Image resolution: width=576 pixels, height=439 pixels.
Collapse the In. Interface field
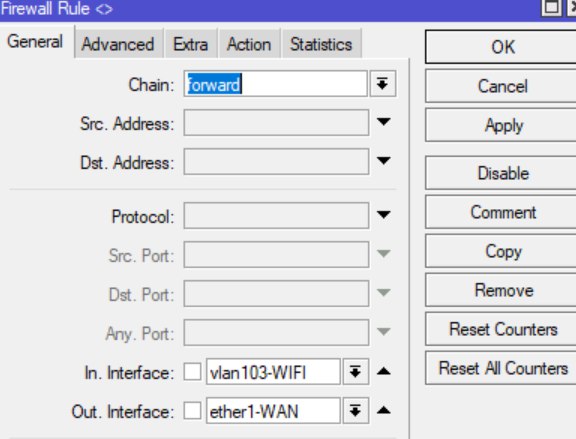tap(384, 371)
